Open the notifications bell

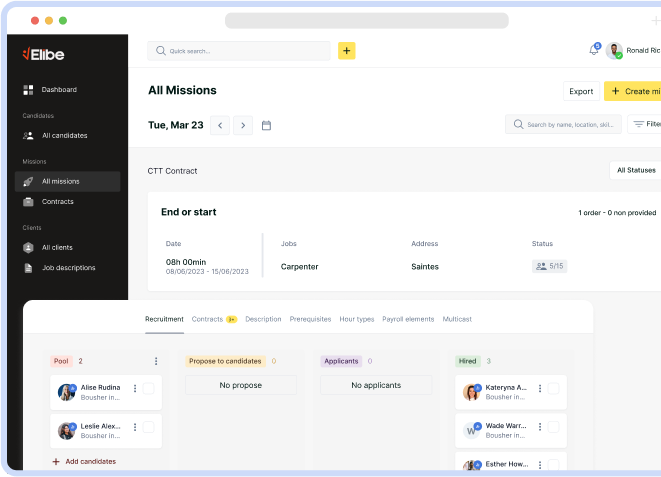point(594,51)
